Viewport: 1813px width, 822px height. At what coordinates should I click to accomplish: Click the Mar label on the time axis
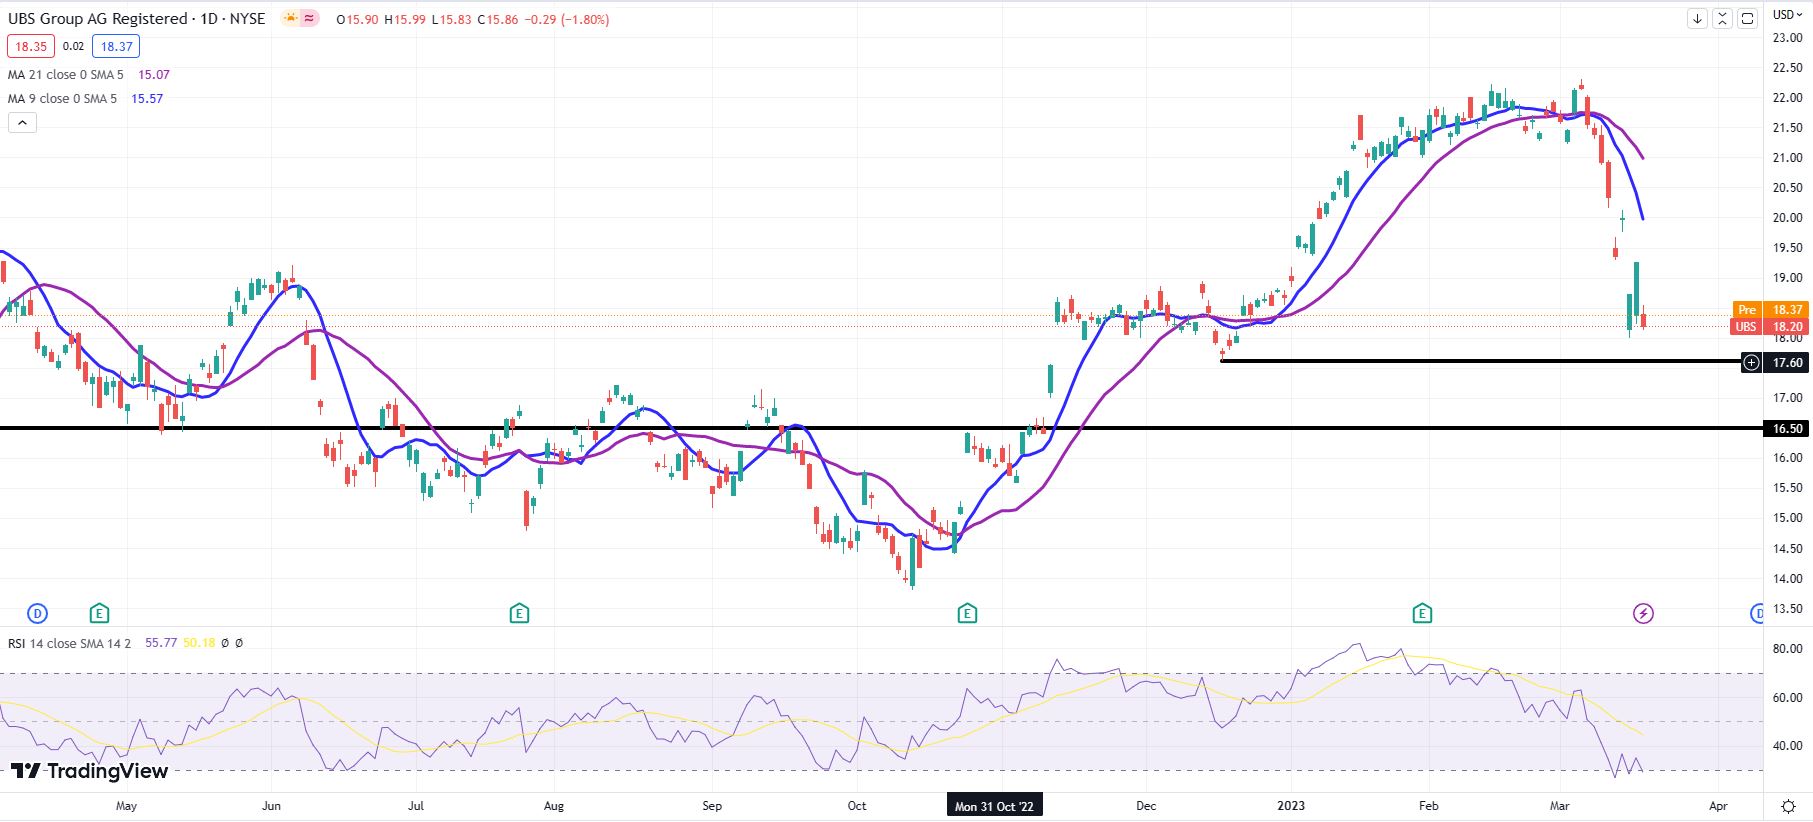click(1560, 806)
